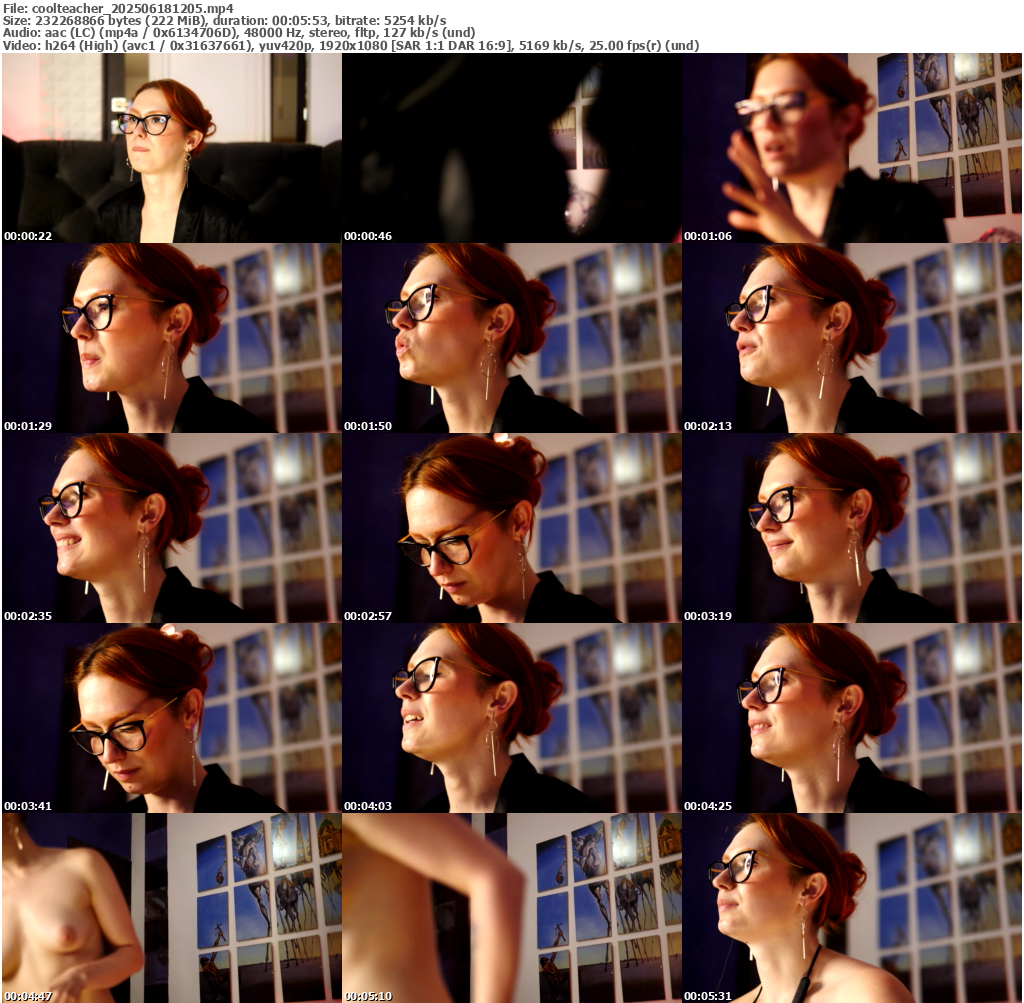Open the thumbnail at timestamp 00:00:22

[x=171, y=148]
